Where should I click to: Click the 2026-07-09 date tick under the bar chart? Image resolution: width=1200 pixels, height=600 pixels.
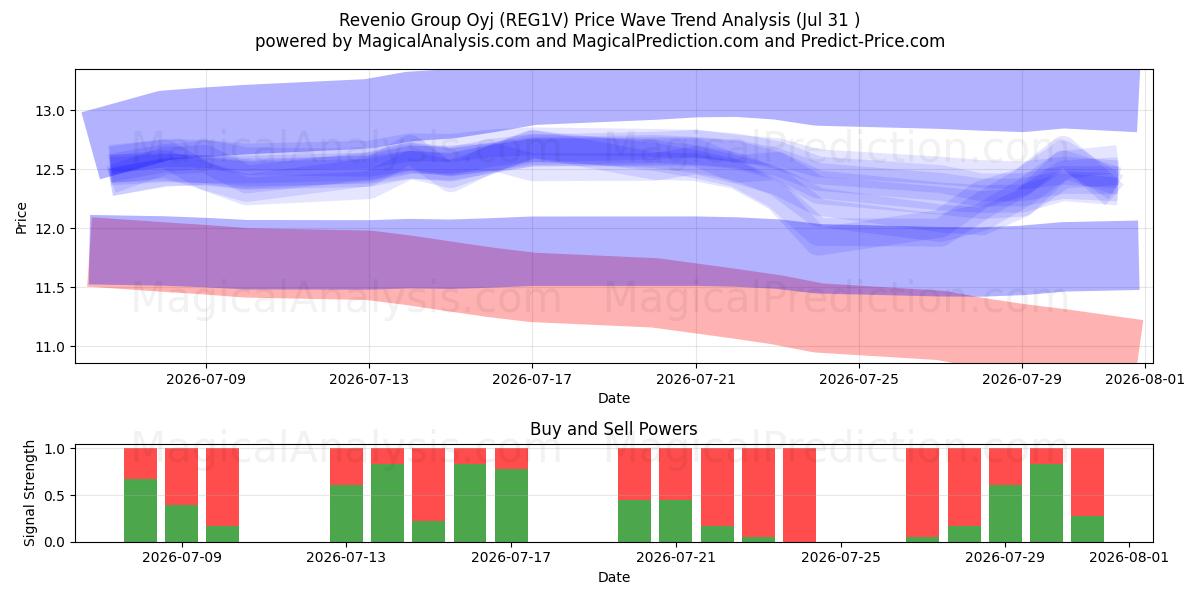[x=182, y=557]
